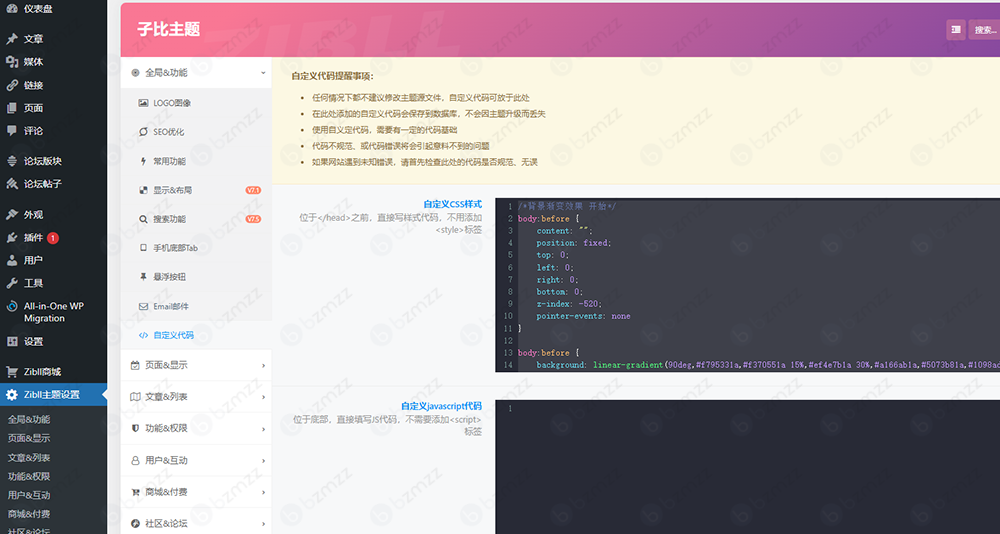The image size is (1000, 534).
Task: Click the 社区&论坛 icon in theme panel
Action: pyautogui.click(x=135, y=524)
